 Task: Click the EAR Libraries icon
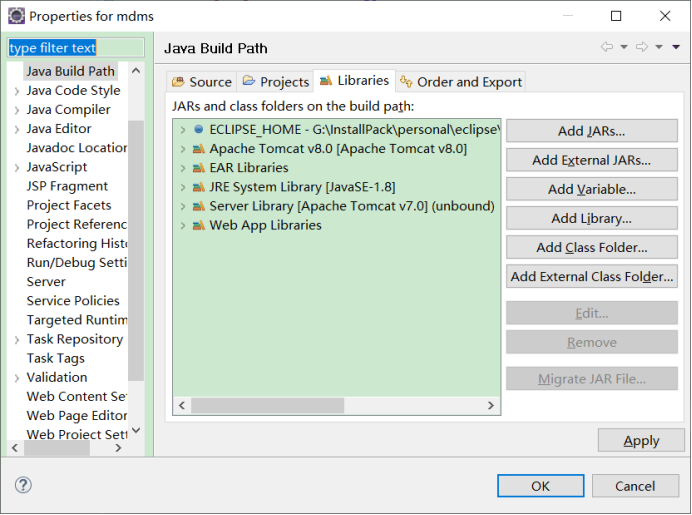pyautogui.click(x=199, y=168)
